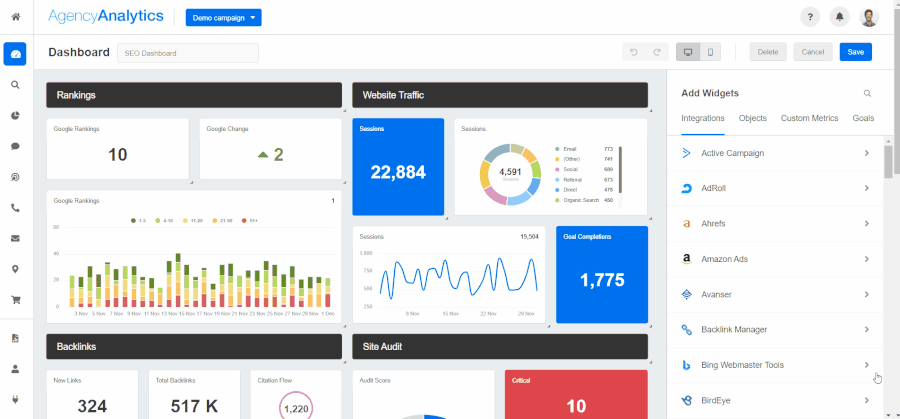Open the notifications bell icon

pyautogui.click(x=840, y=17)
